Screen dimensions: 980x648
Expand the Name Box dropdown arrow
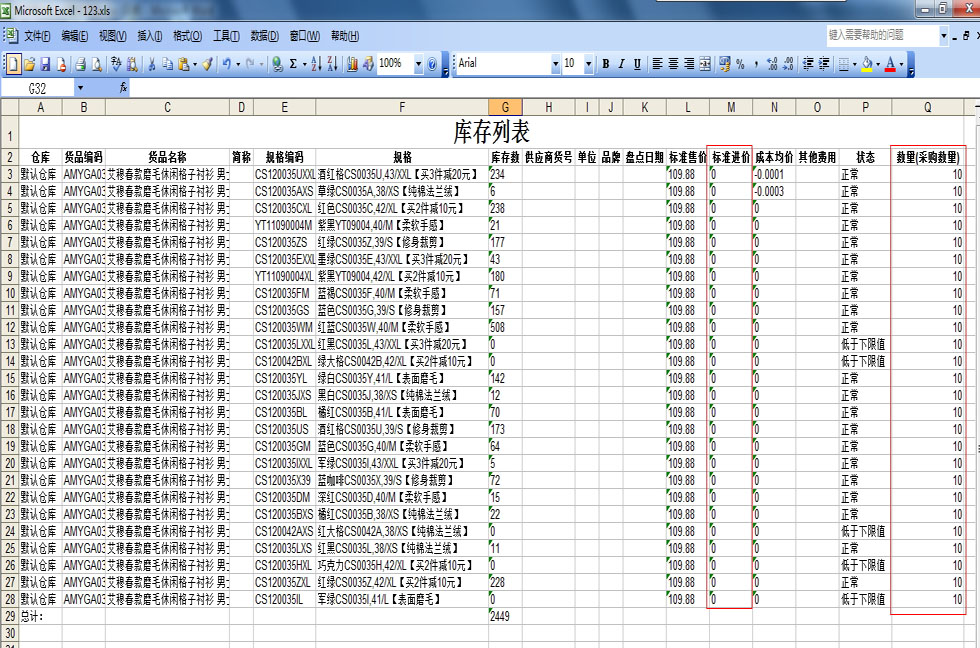tap(80, 88)
